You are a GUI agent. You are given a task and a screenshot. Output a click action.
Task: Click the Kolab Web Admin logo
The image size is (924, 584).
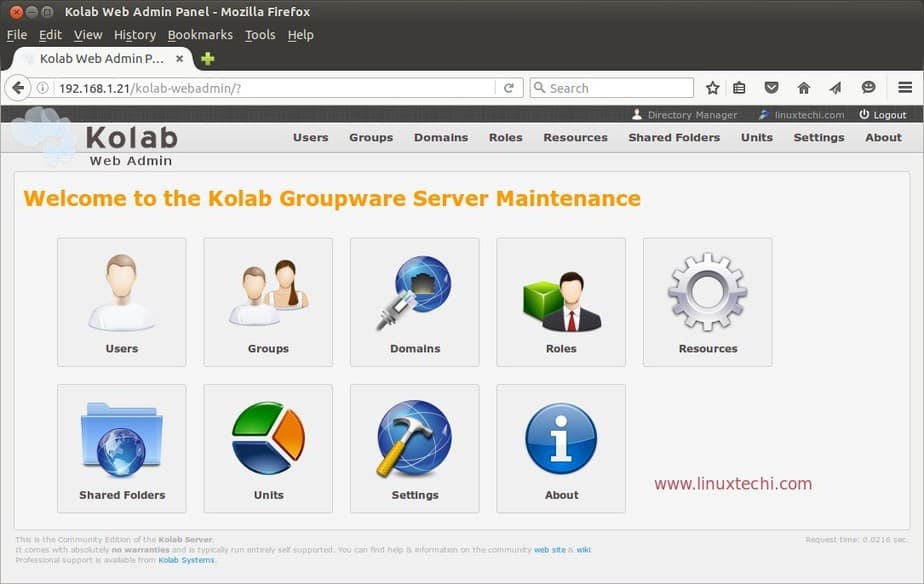(x=97, y=138)
